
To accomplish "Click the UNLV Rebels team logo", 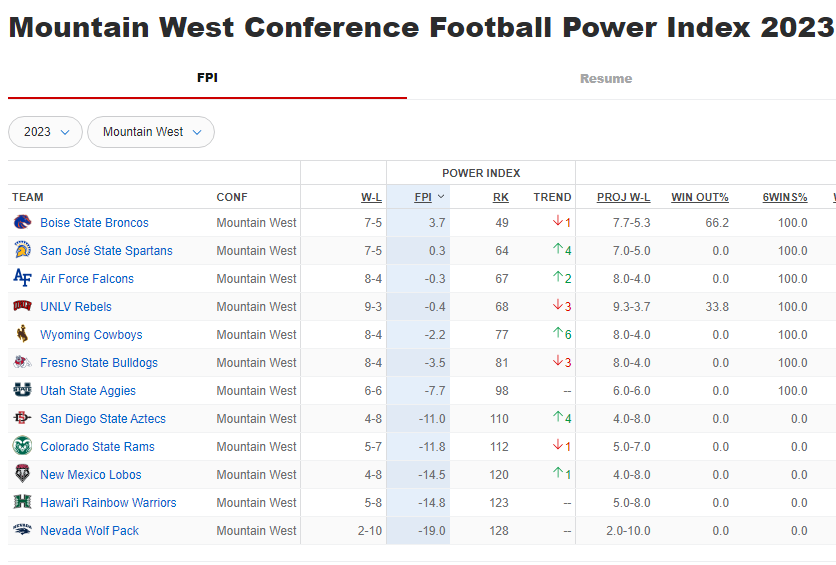I will (22, 306).
